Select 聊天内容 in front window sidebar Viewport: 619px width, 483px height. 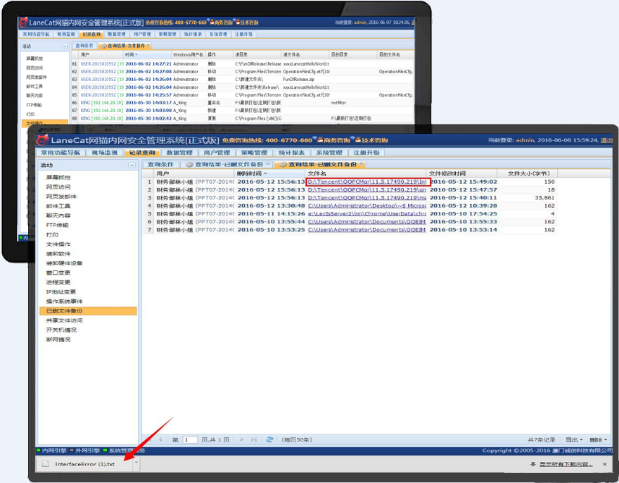pos(58,215)
